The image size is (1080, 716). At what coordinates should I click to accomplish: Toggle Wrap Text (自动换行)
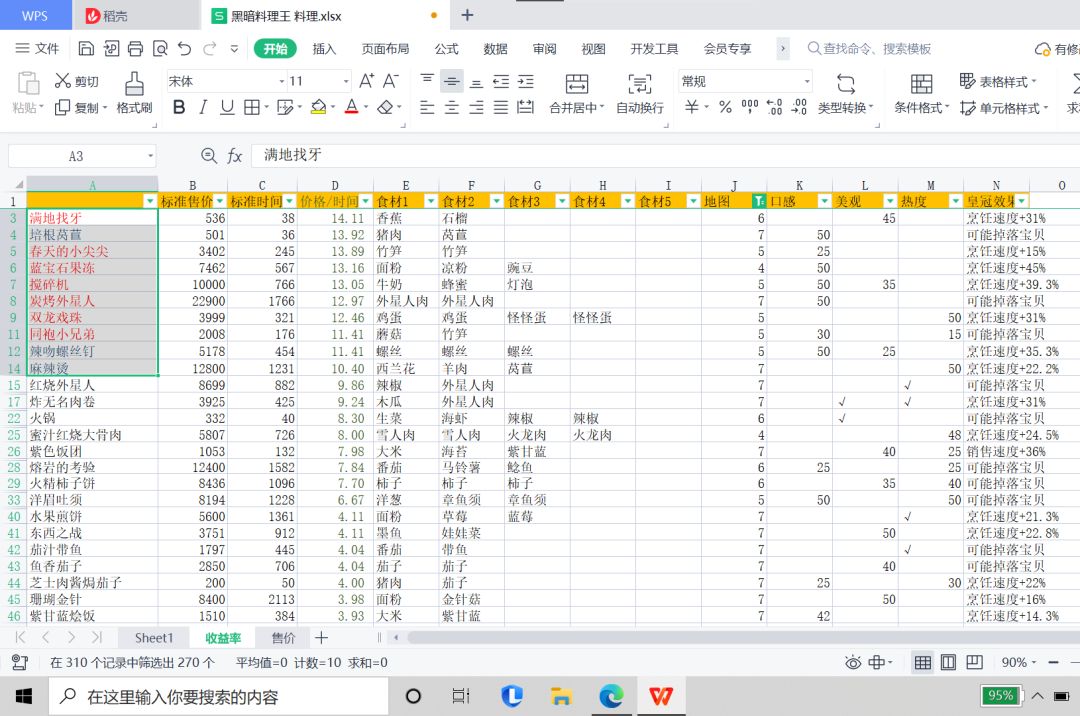[639, 84]
